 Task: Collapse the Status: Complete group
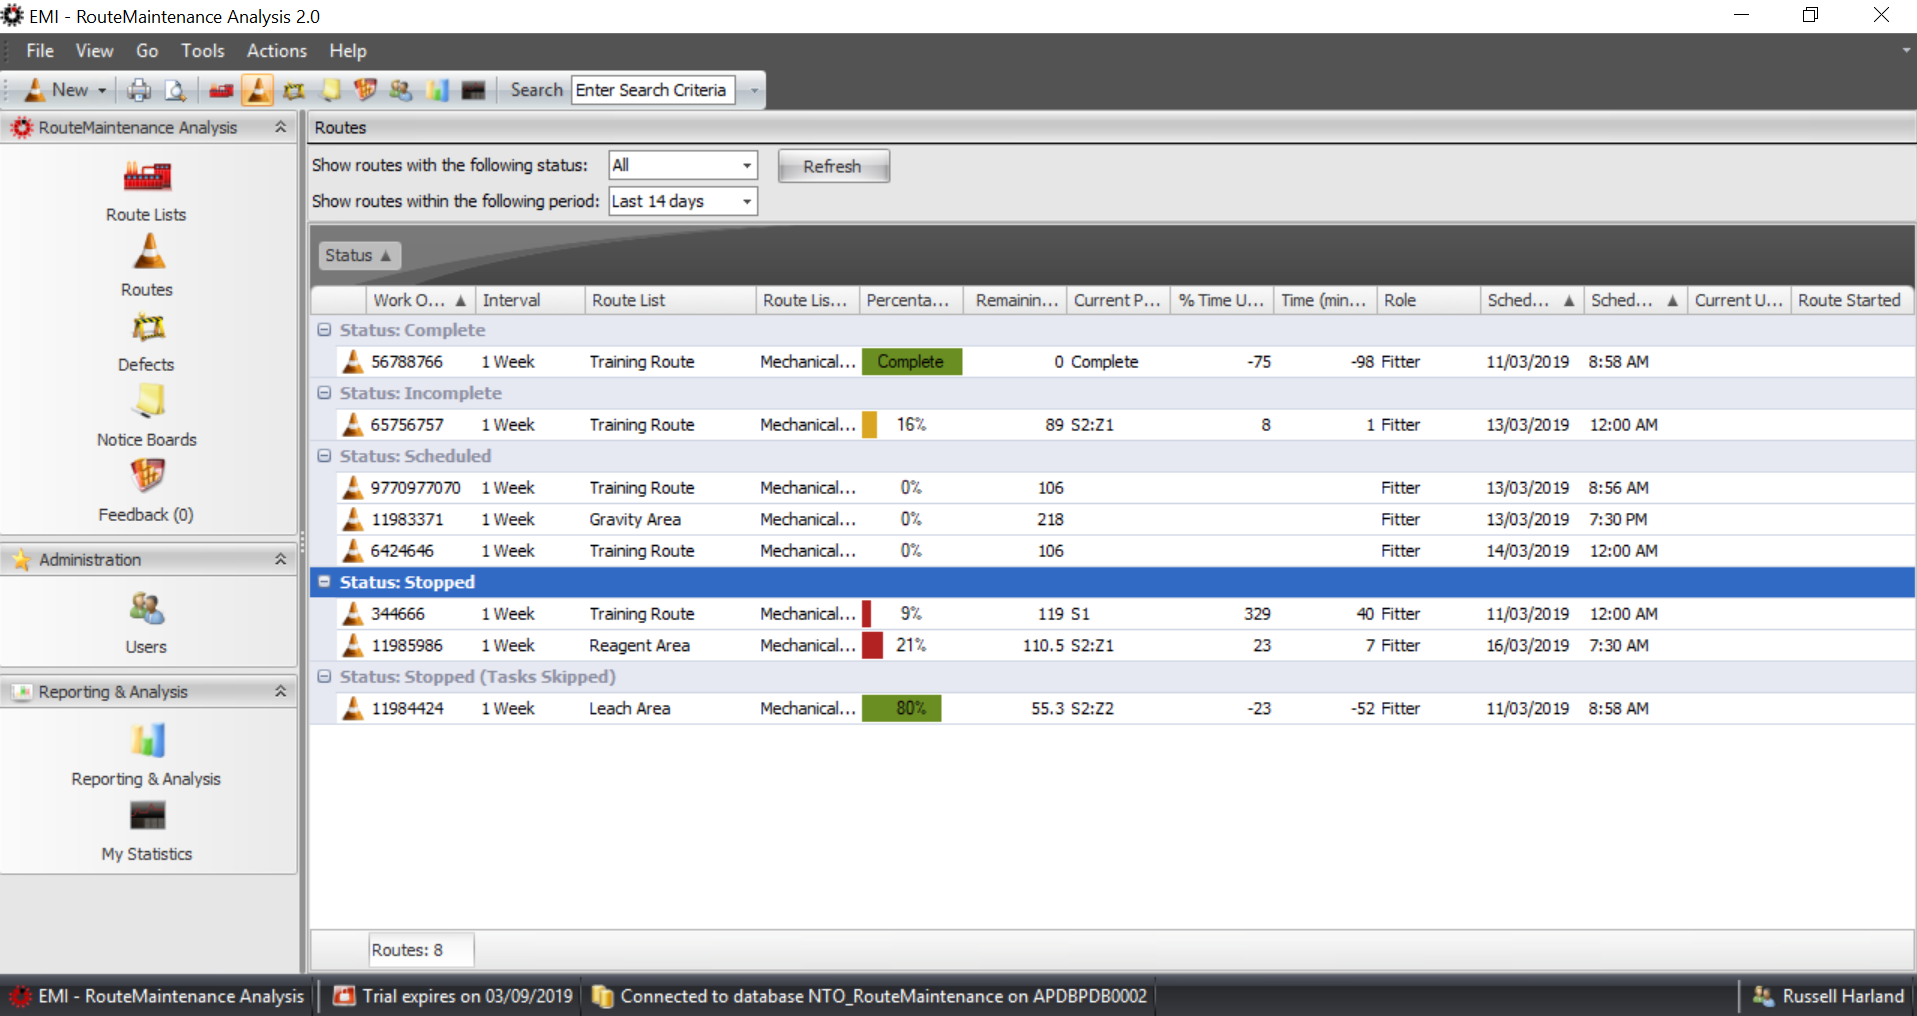pos(324,330)
